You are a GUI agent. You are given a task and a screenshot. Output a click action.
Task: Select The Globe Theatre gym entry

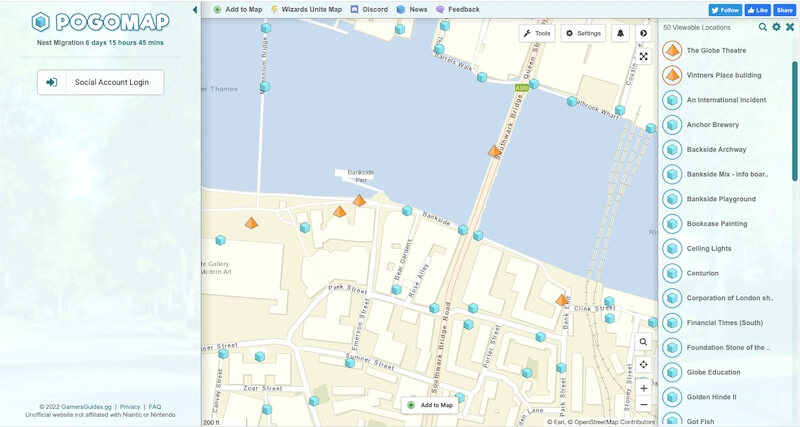726,51
